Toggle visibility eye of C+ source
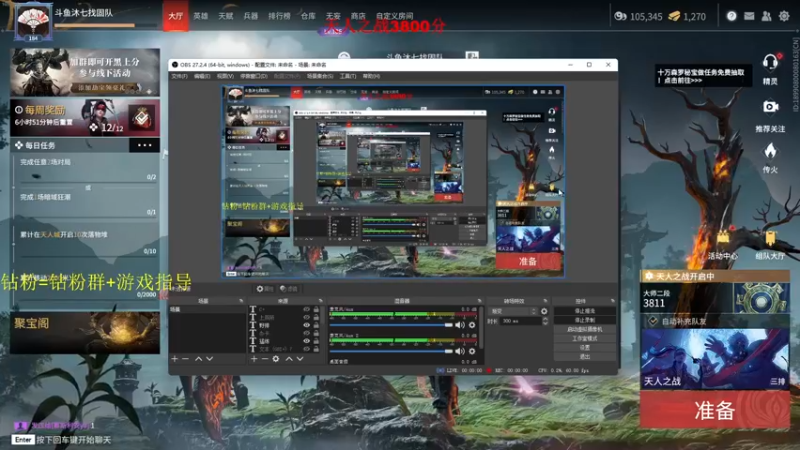 [x=307, y=309]
